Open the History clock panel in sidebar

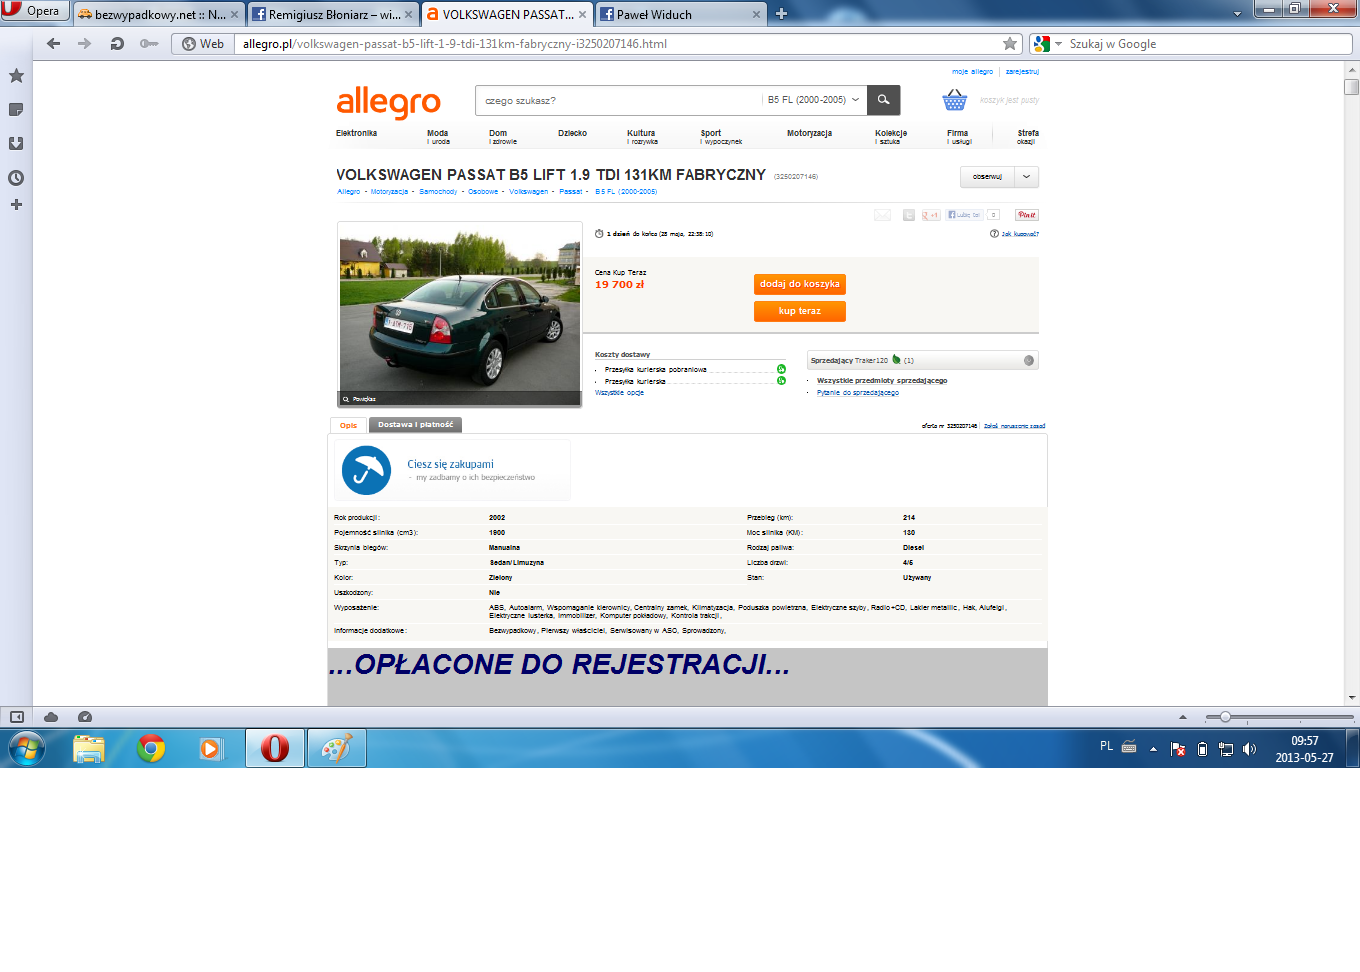(x=16, y=178)
